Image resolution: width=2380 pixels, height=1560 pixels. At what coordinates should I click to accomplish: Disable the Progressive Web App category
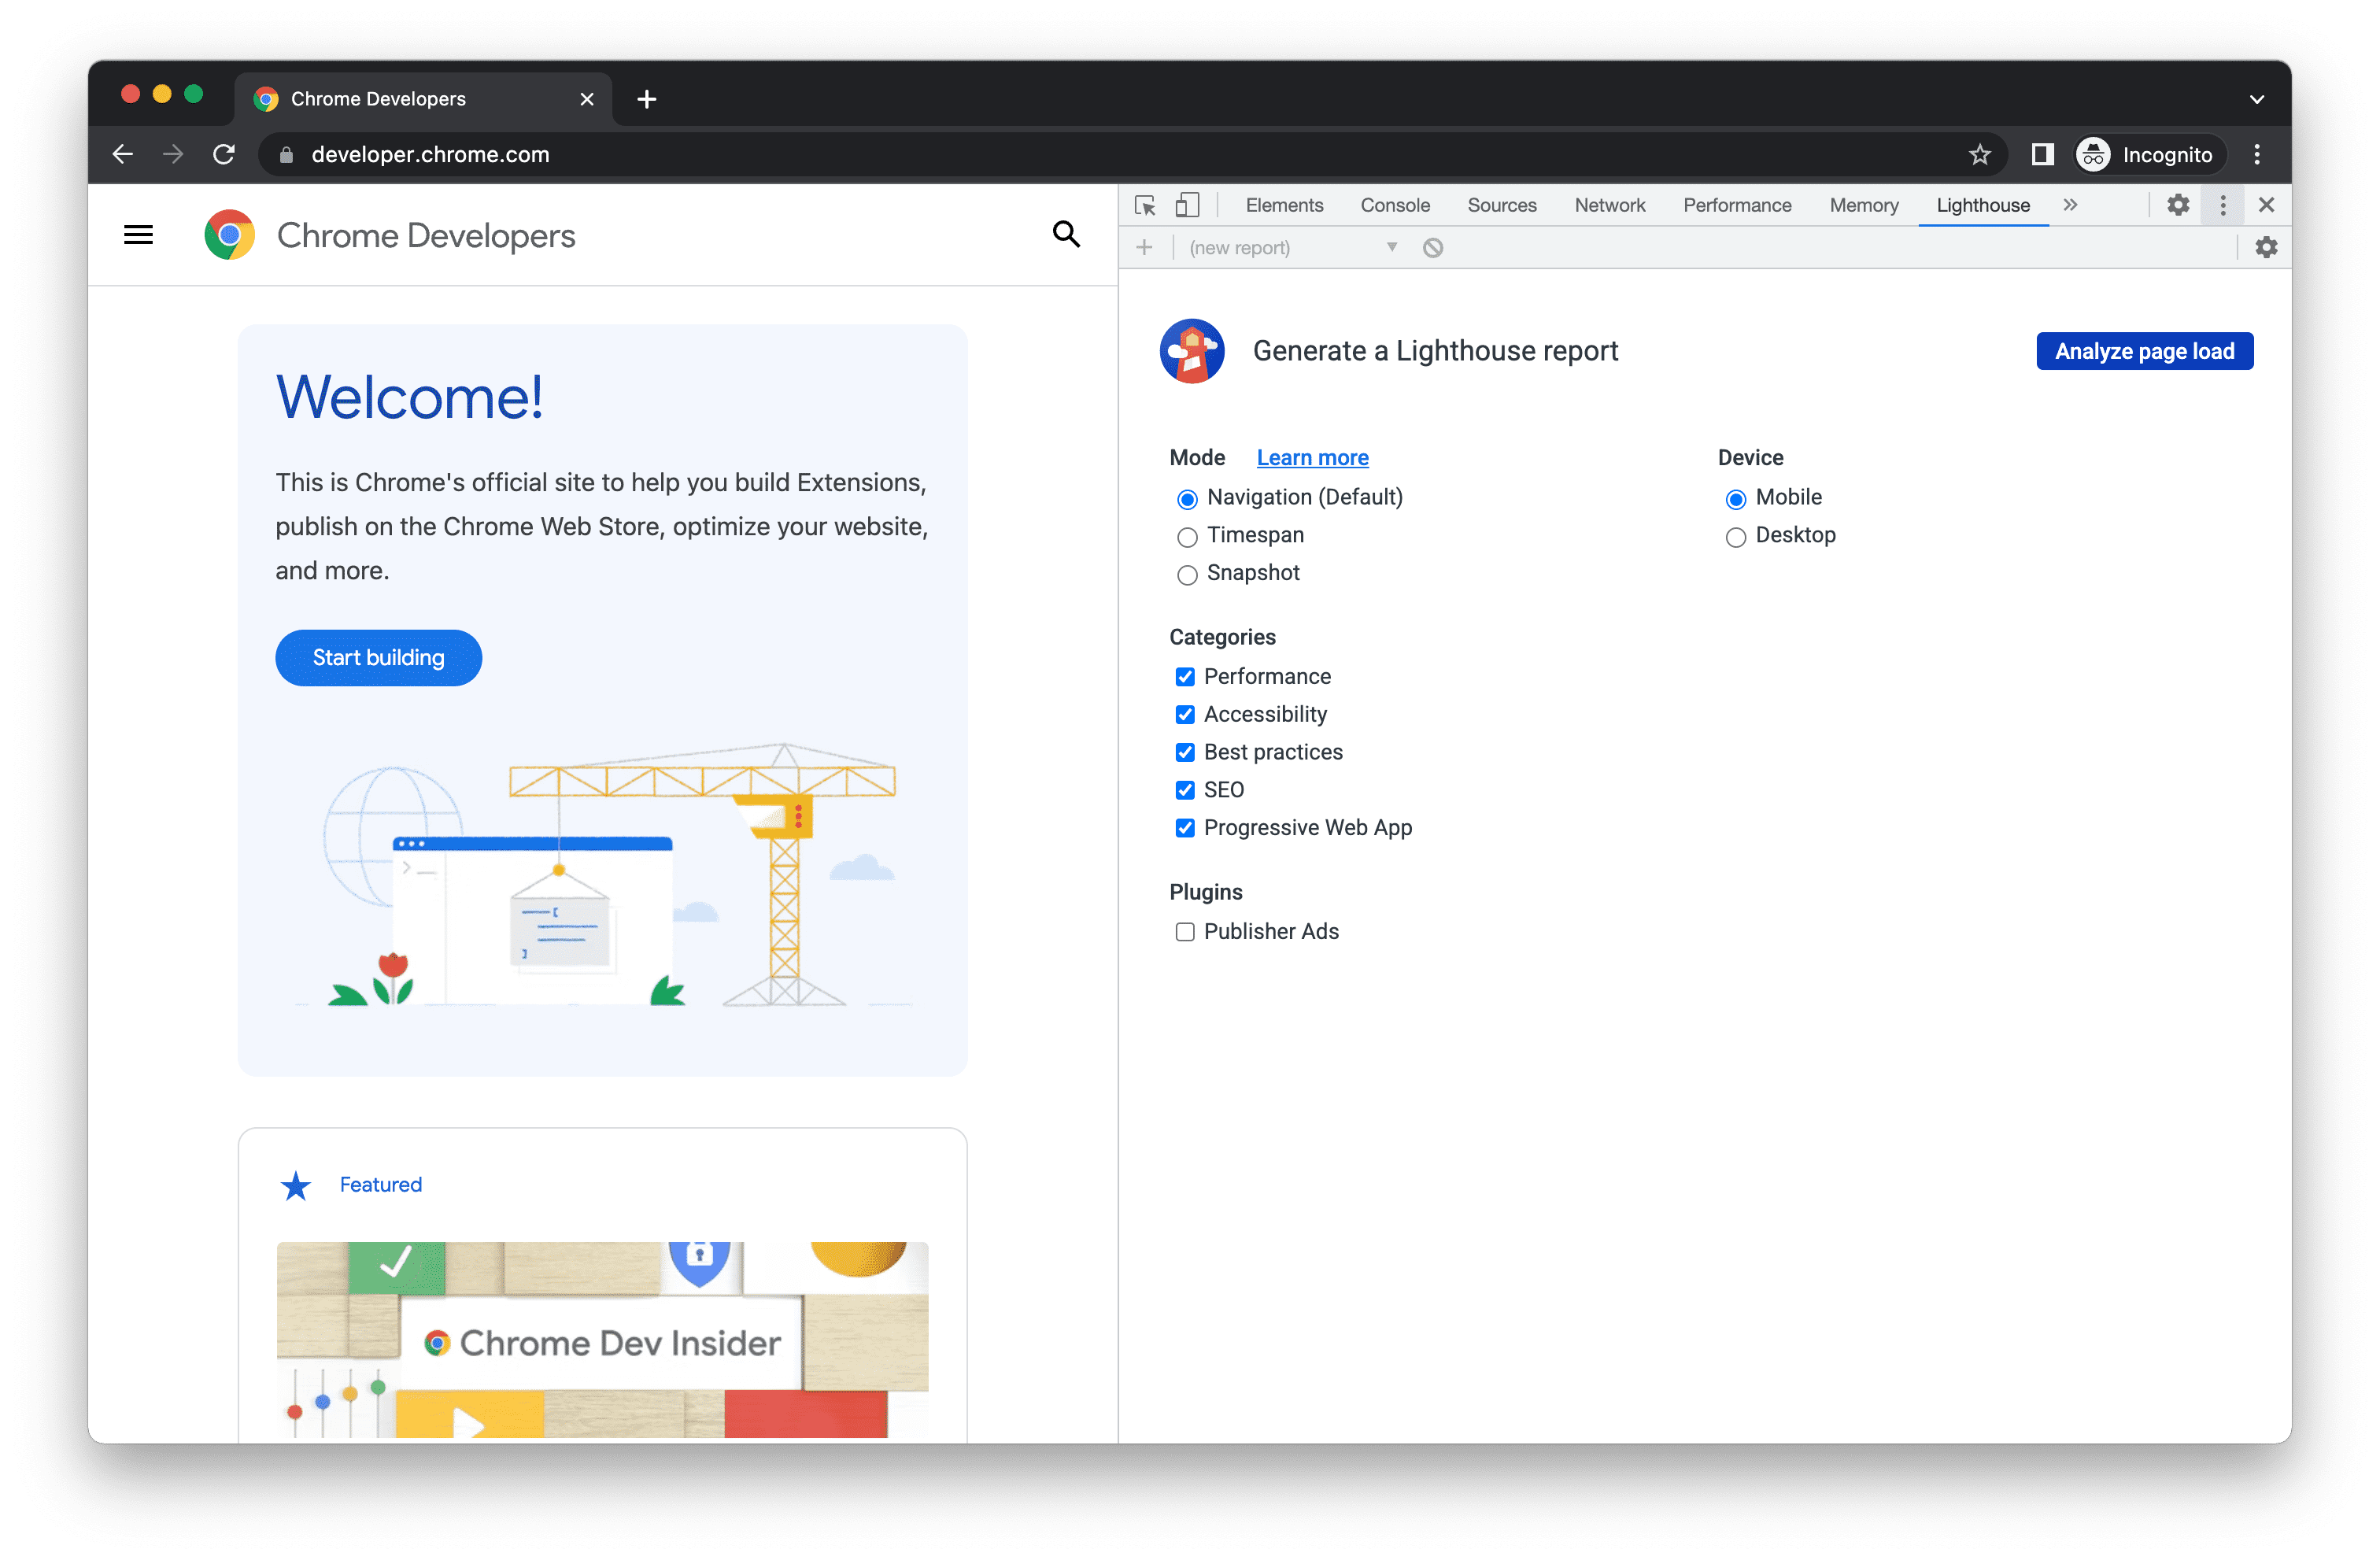[1182, 827]
